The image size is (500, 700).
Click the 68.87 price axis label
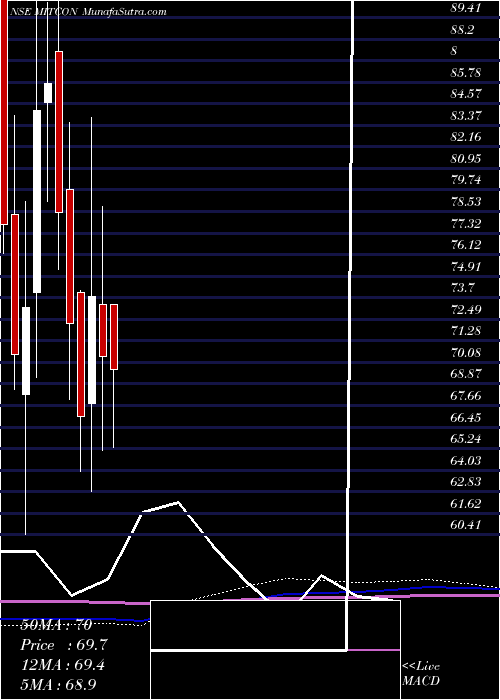pos(466,374)
